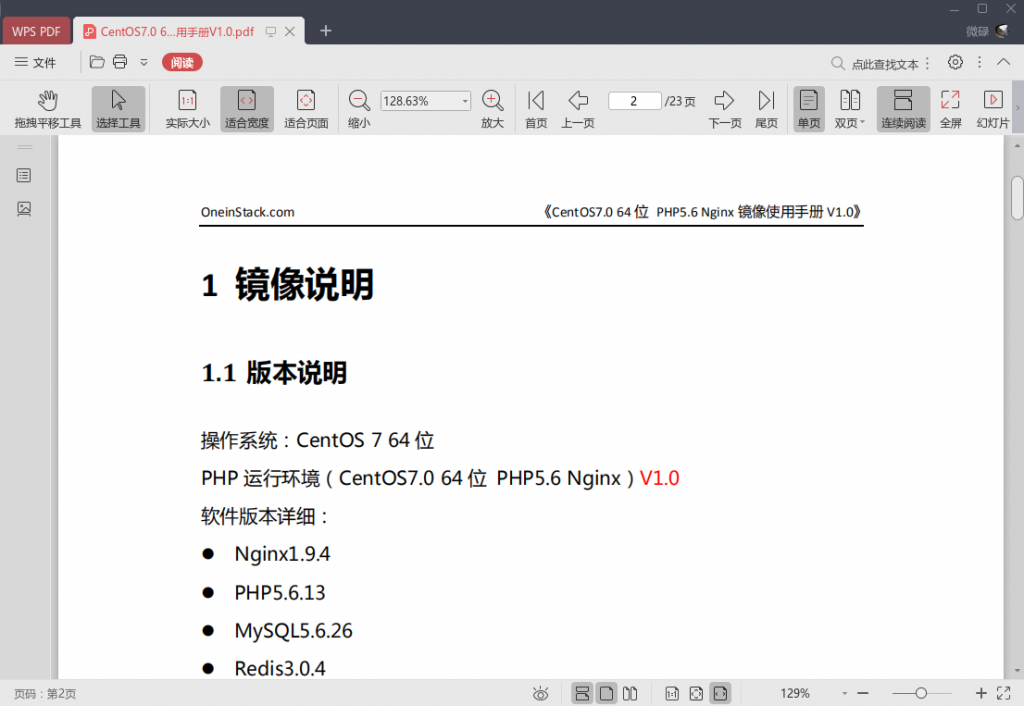Toggle status bar continuous reading
Image resolution: width=1024 pixels, height=706 pixels.
[582, 694]
